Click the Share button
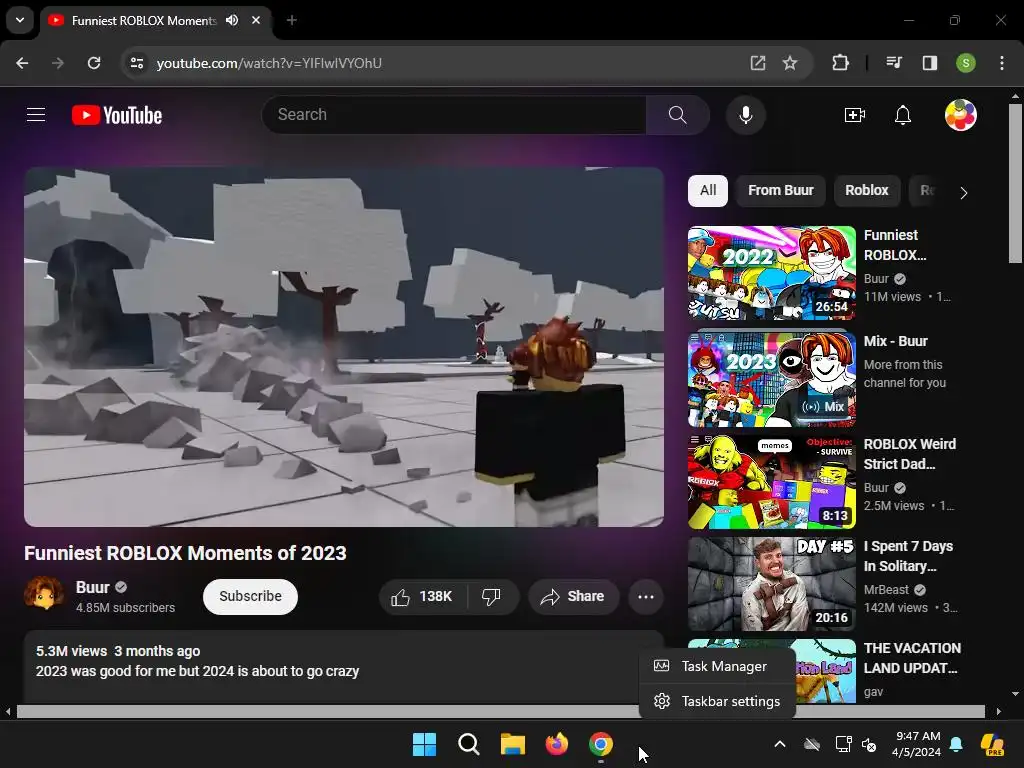 click(x=573, y=596)
